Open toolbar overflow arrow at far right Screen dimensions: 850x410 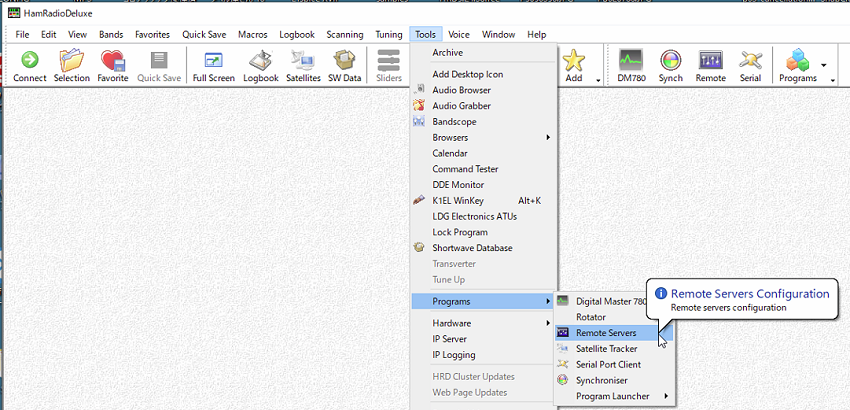click(x=833, y=81)
